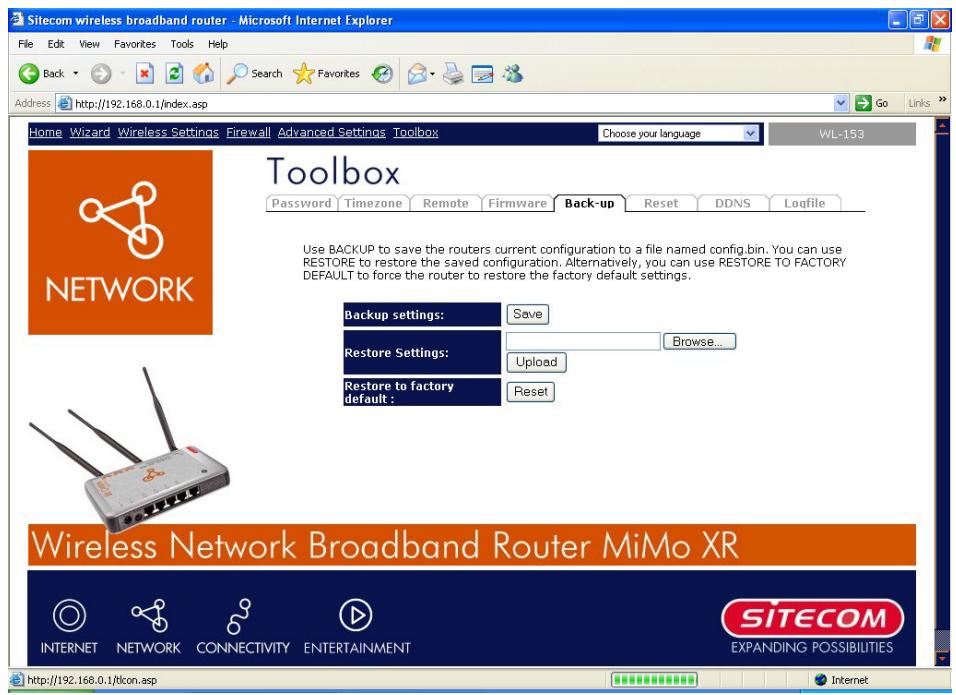Image resolution: width=956 pixels, height=695 pixels.
Task: Click the page scrollbar up arrow
Action: tap(943, 127)
